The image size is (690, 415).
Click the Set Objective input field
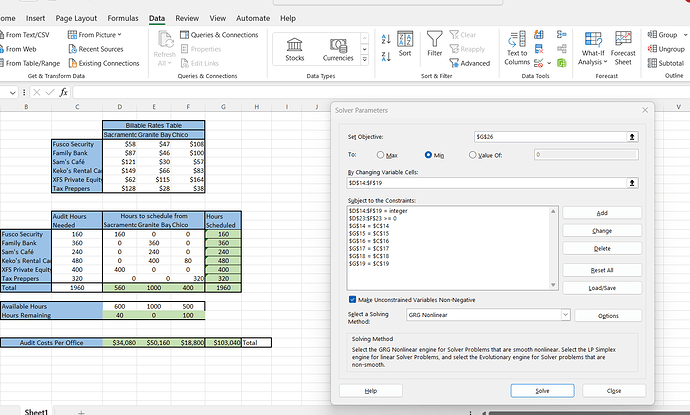coord(550,137)
